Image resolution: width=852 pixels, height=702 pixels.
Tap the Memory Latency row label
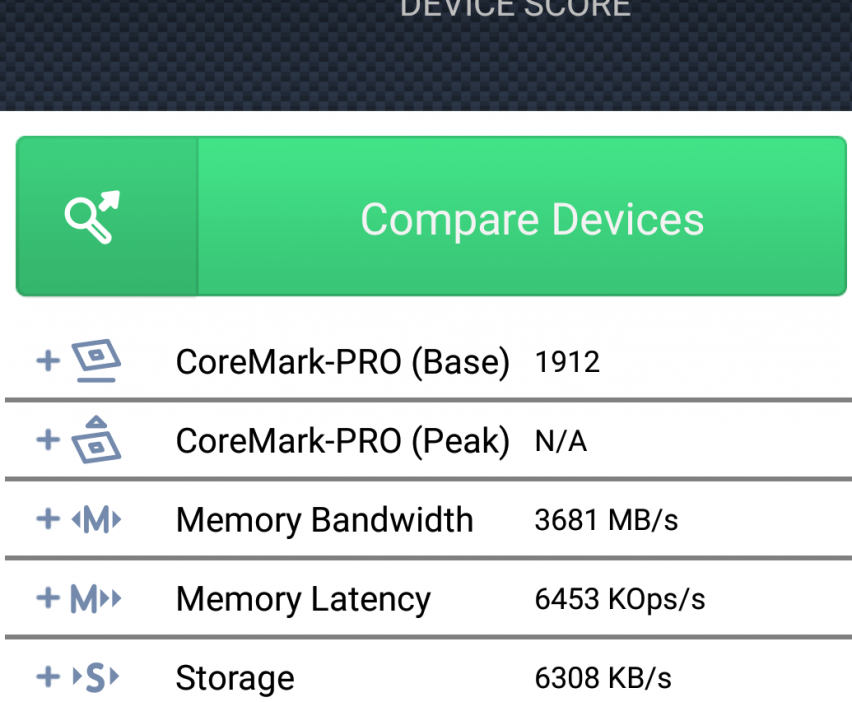click(x=303, y=600)
